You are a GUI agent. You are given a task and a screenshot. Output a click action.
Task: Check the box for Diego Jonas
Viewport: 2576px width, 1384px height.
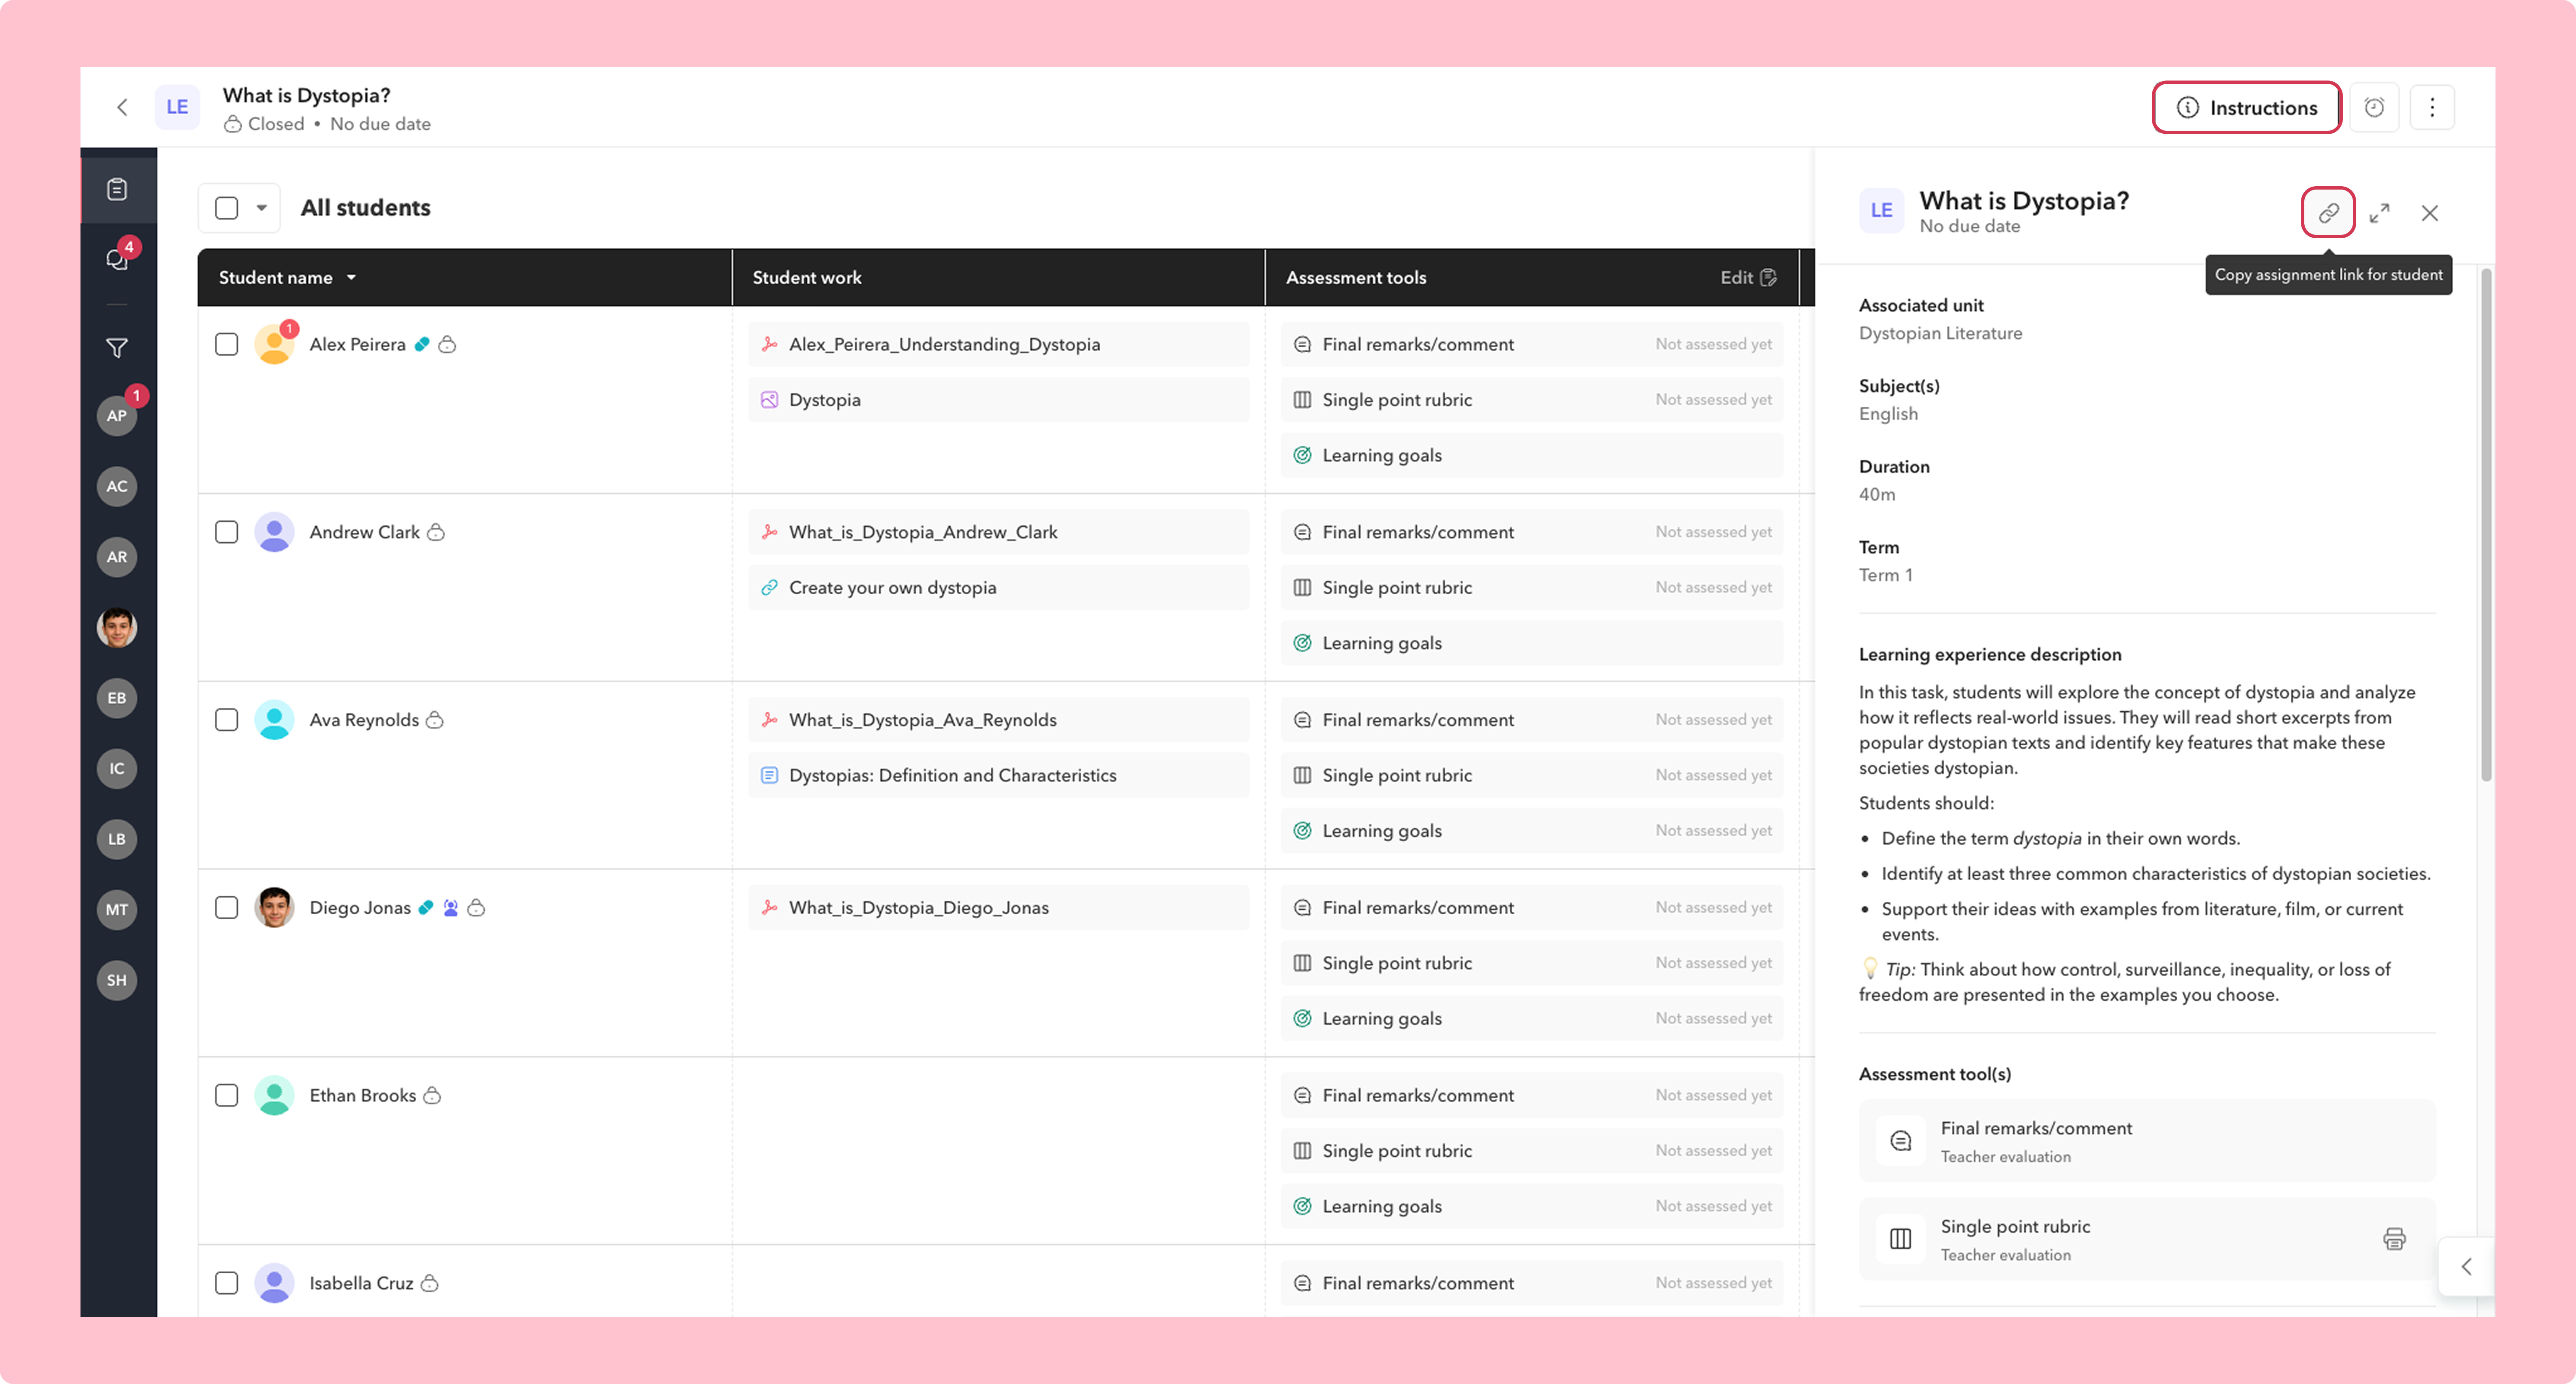click(x=227, y=907)
